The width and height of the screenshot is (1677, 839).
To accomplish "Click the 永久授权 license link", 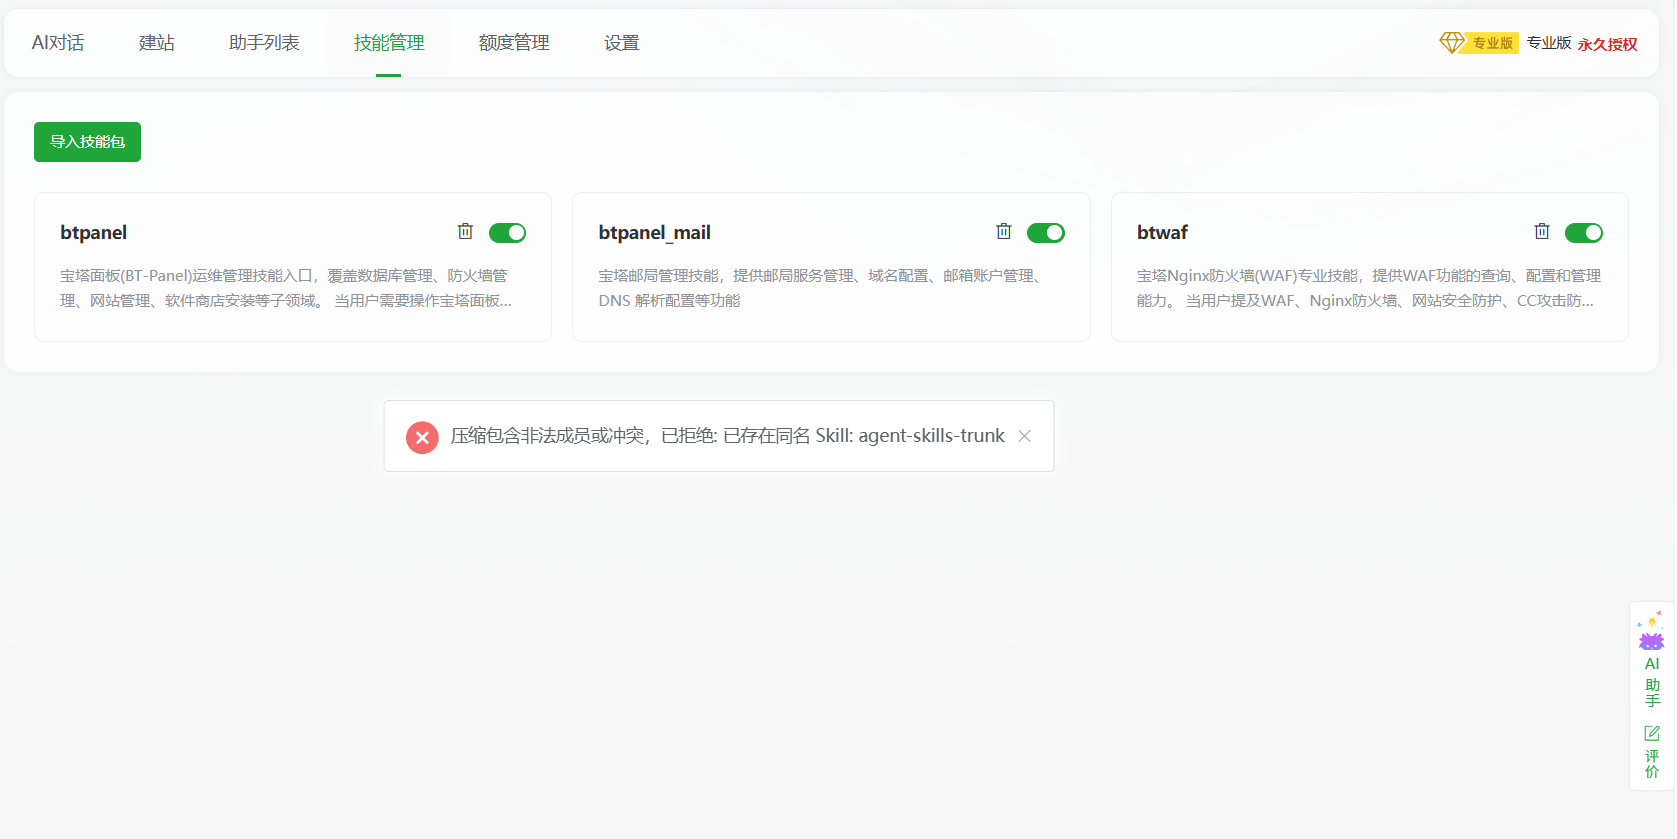I will coord(1608,44).
